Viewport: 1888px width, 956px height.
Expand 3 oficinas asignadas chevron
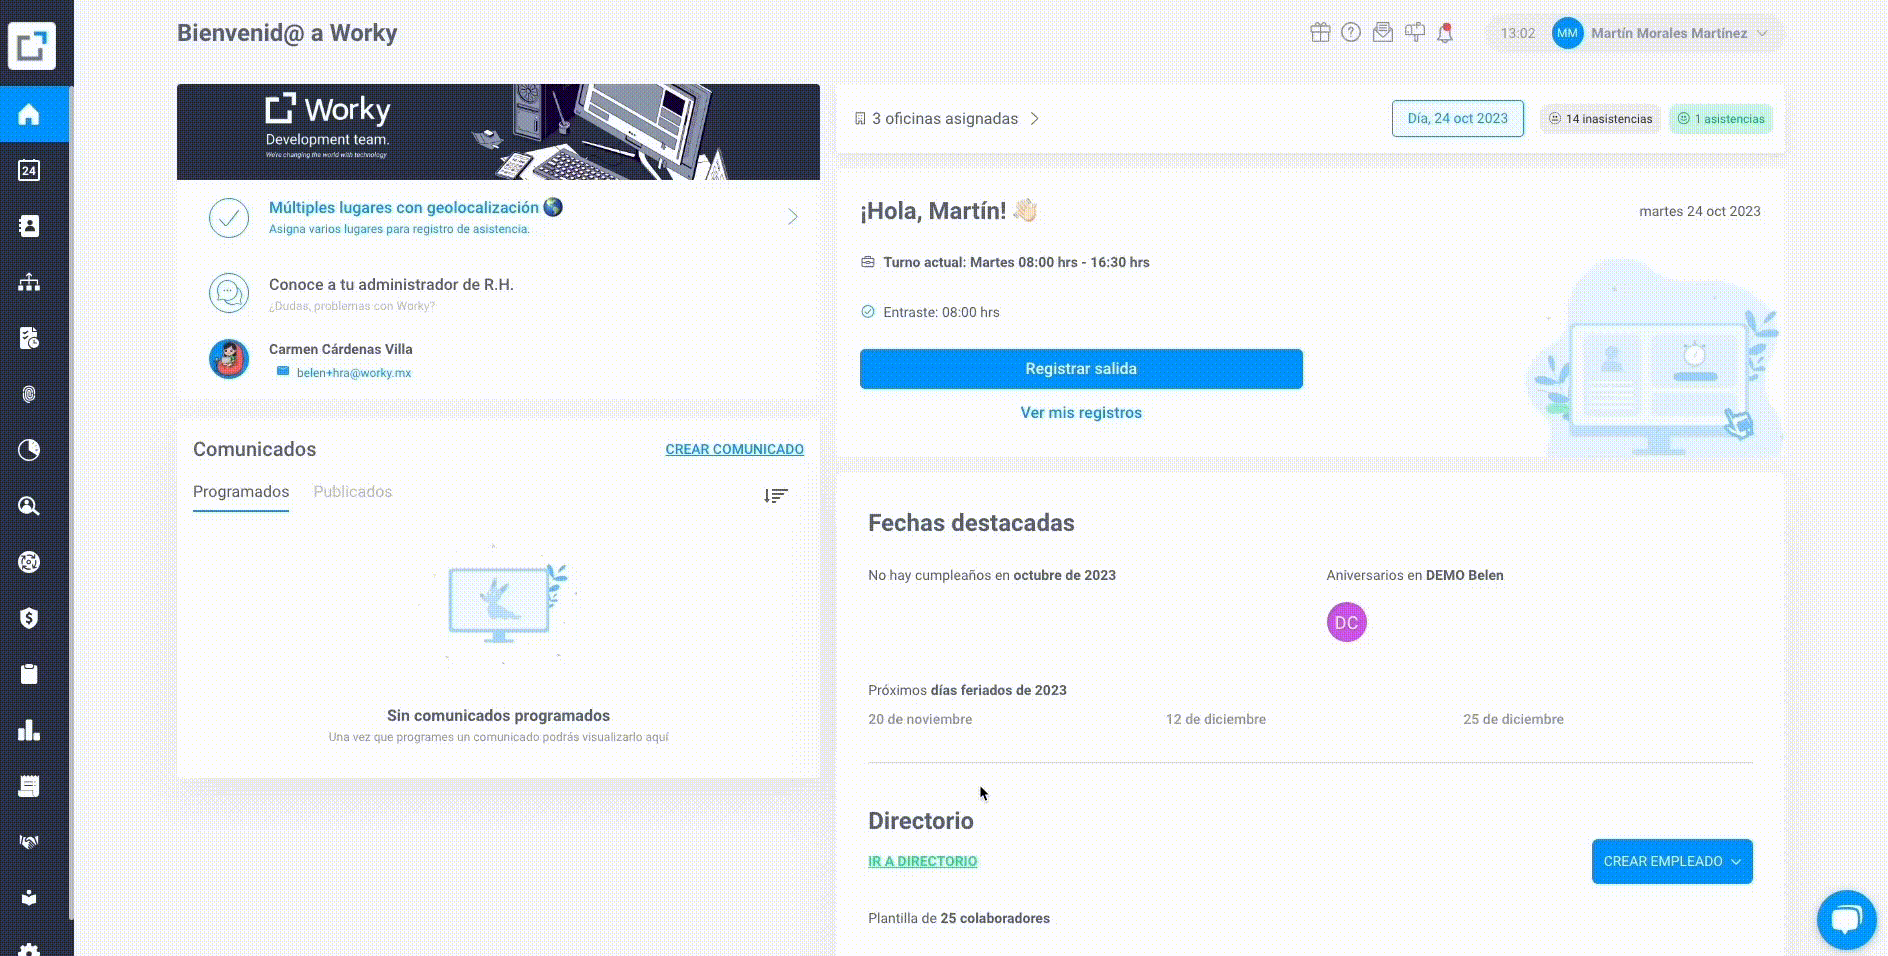tap(1035, 118)
